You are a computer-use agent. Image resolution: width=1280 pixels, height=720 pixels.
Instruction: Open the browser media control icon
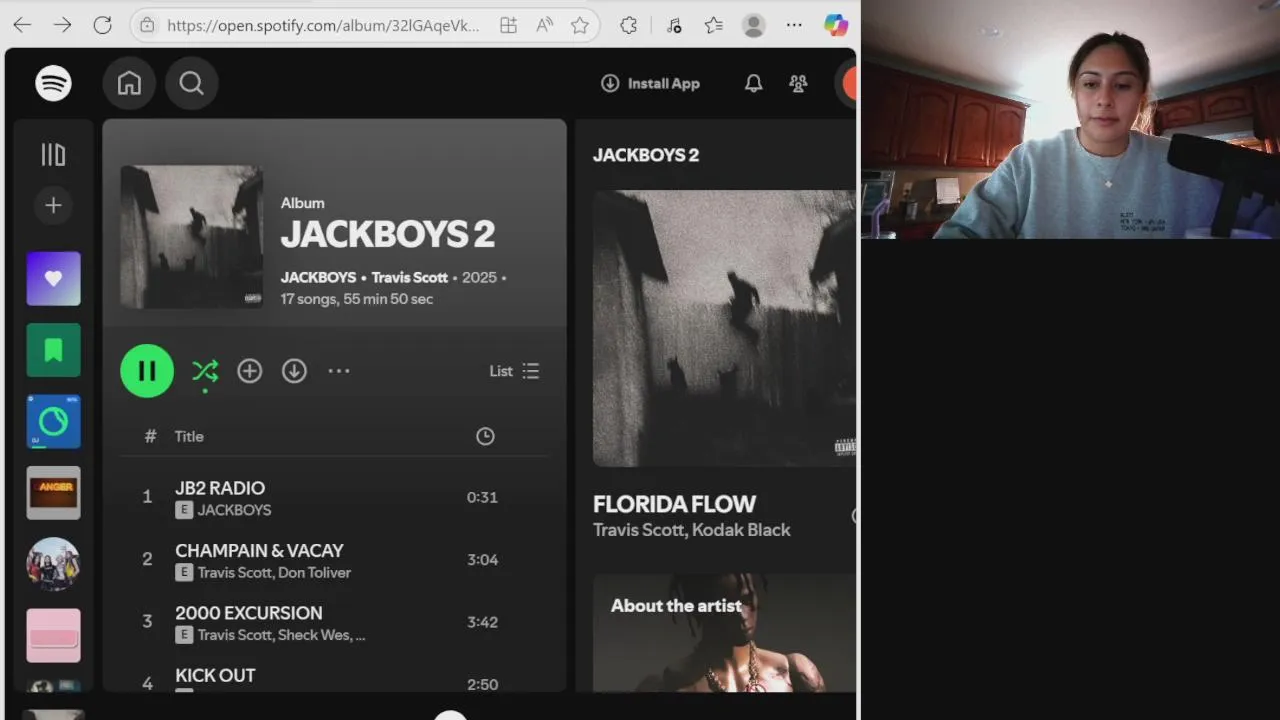coord(673,25)
